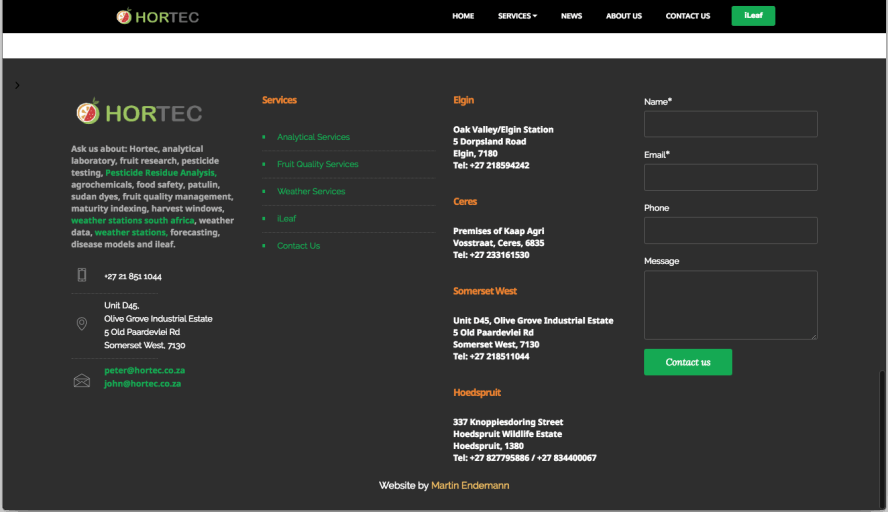
Task: Follow the Martin Endemann link
Action: tap(470, 485)
